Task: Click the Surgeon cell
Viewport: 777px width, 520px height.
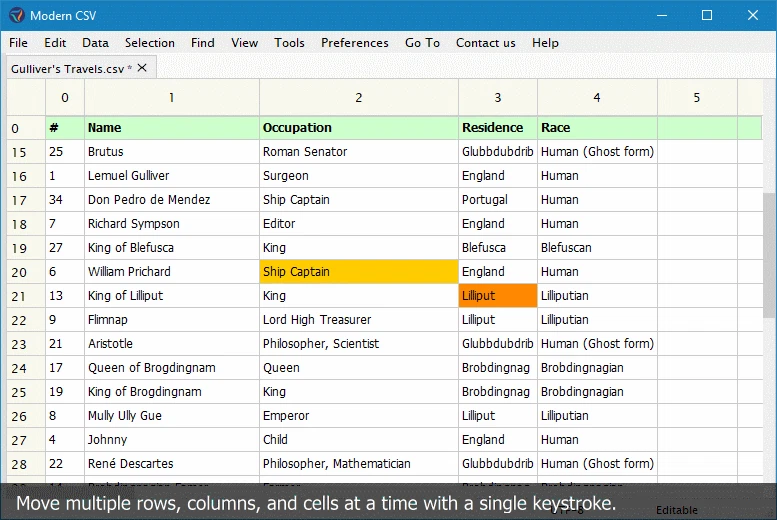Action: pos(359,176)
